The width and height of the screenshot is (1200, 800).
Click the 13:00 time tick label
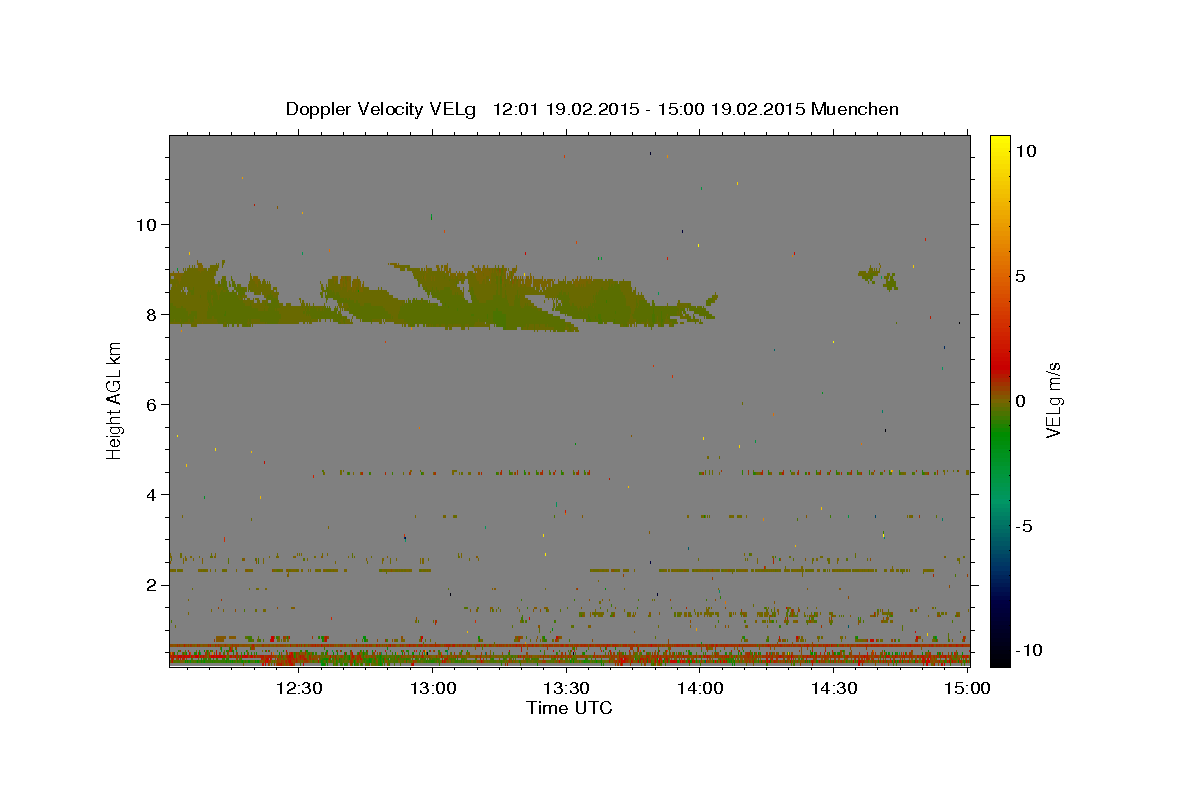click(432, 688)
